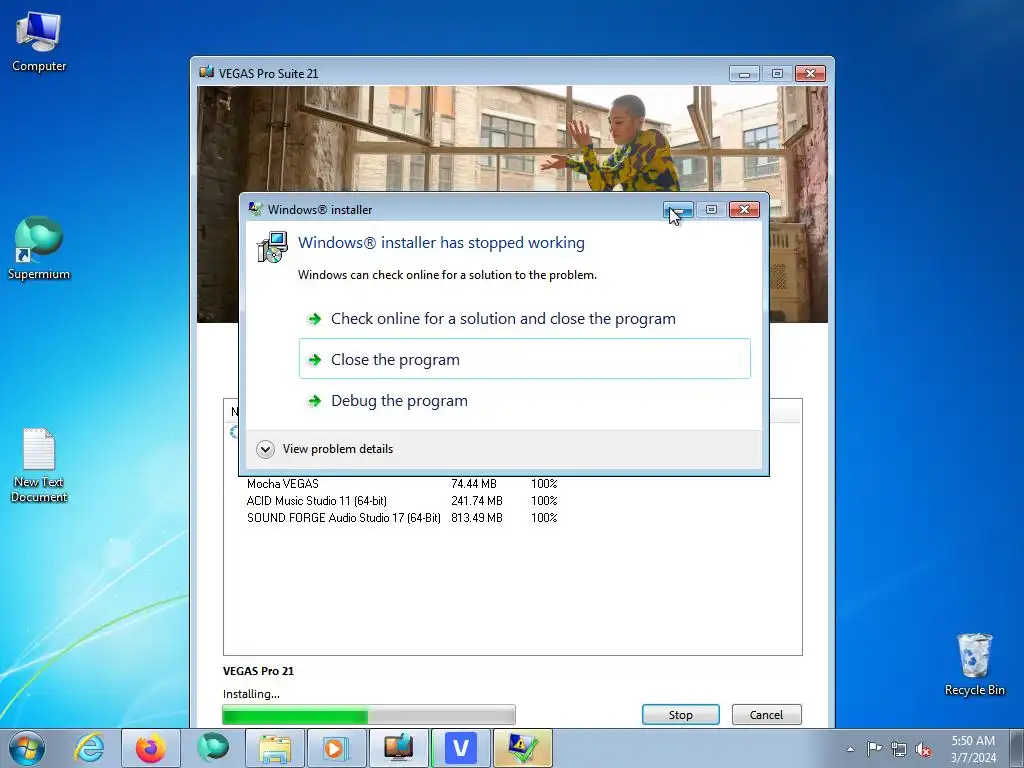Viewport: 1024px width, 768px height.
Task: Click the Installing... status text
Action: pos(251,694)
